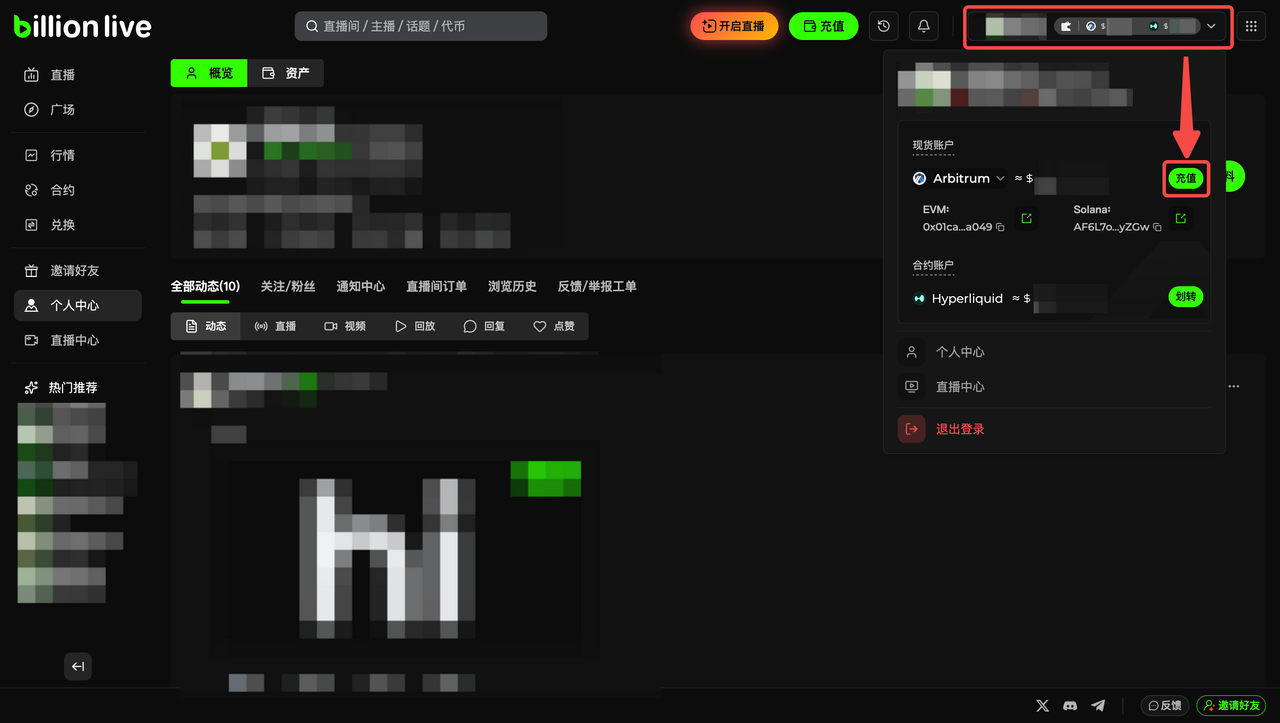This screenshot has height=723, width=1280.
Task: Open EVM address external link icon
Action: [x=1026, y=218]
